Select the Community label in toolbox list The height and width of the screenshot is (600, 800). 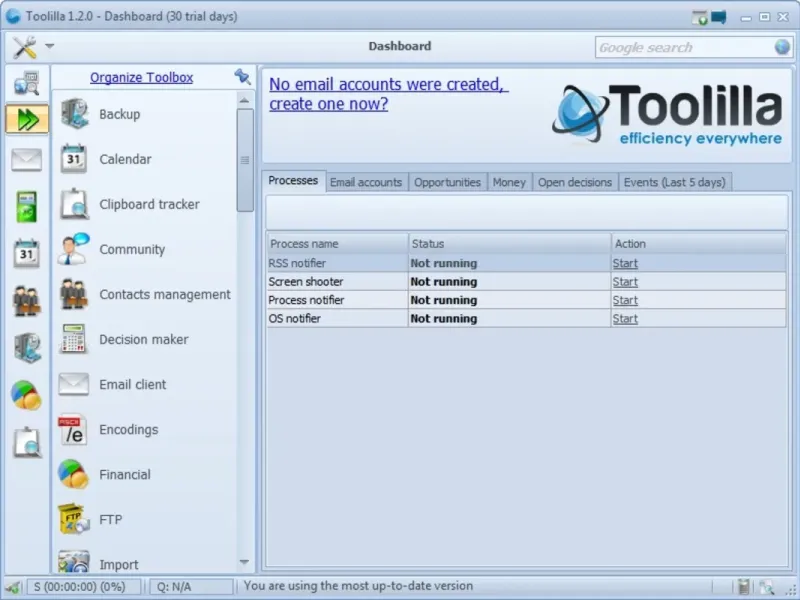132,249
